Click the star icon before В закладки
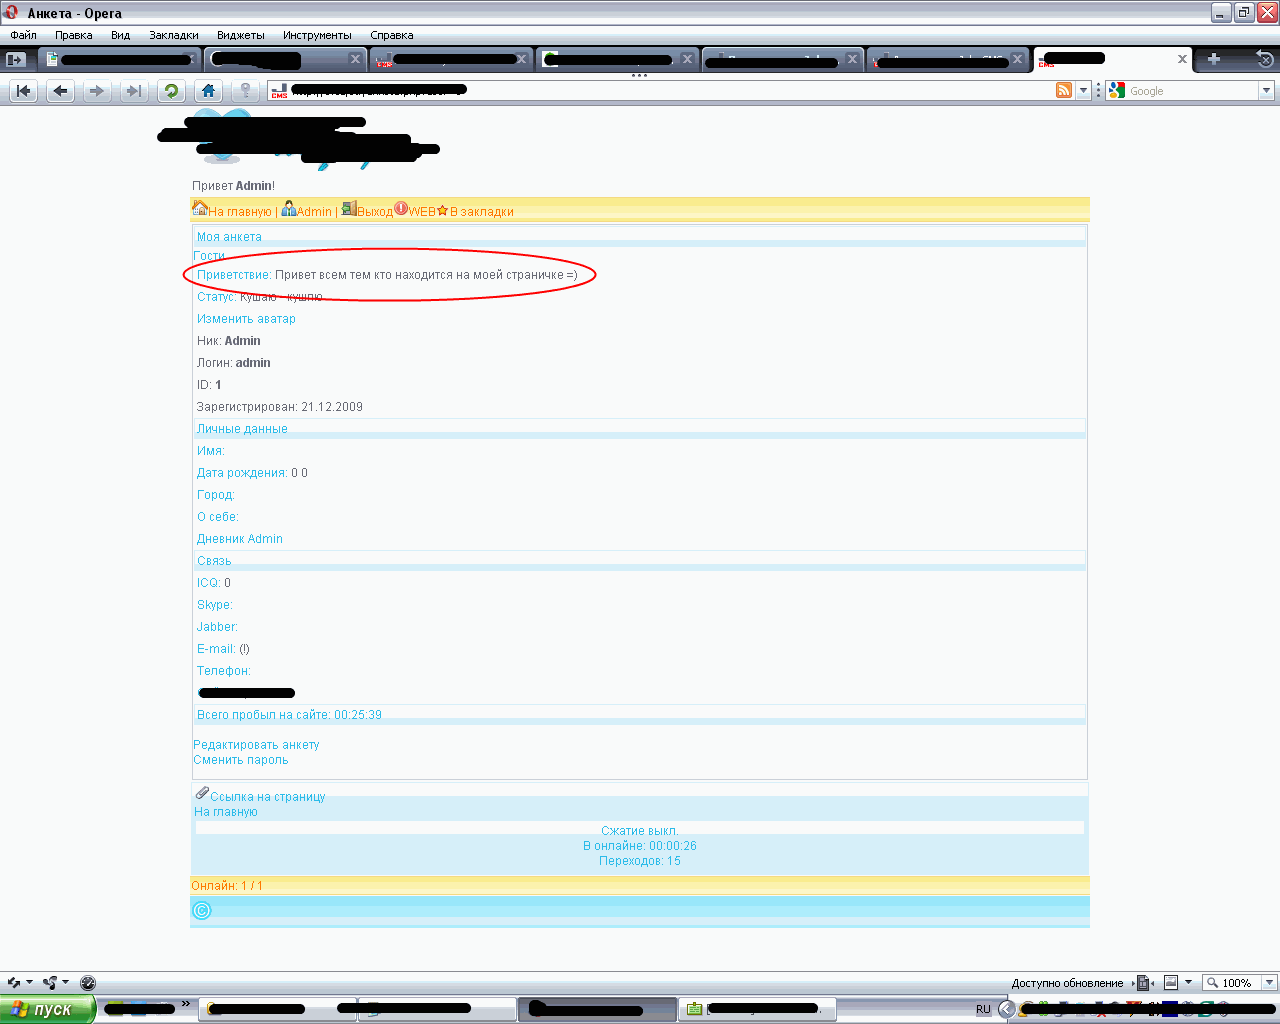 pyautogui.click(x=442, y=210)
